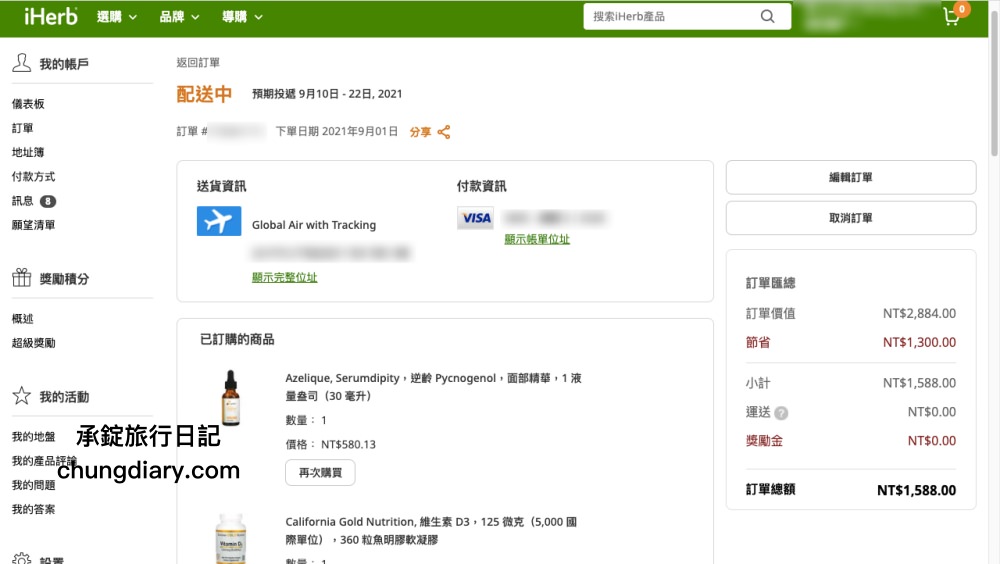Expand the 導購 dropdown menu
1000x564 pixels.
(x=242, y=17)
